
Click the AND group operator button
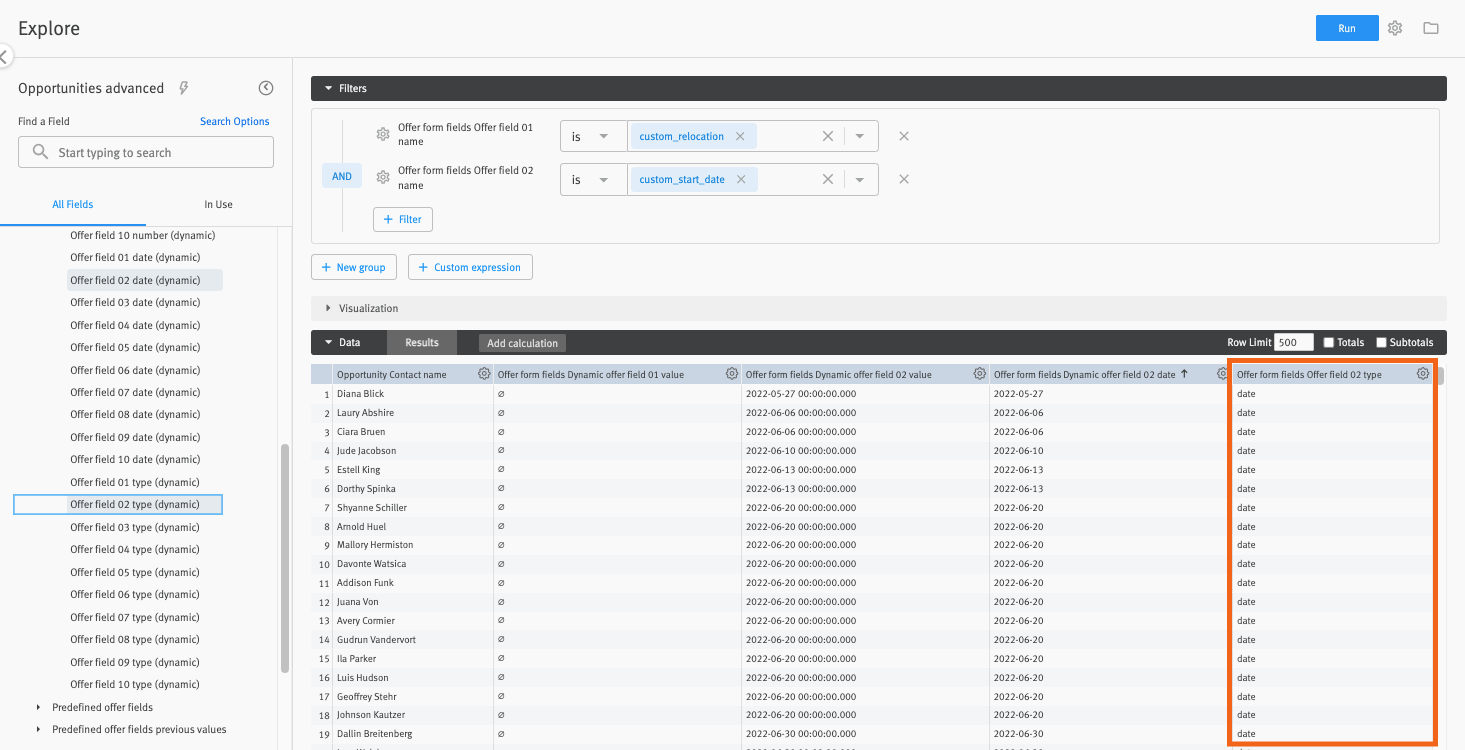pos(342,176)
